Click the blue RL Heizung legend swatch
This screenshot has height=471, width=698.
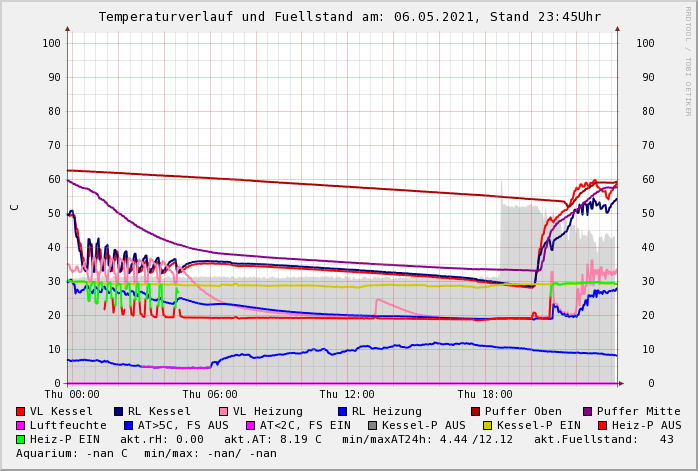[342, 411]
